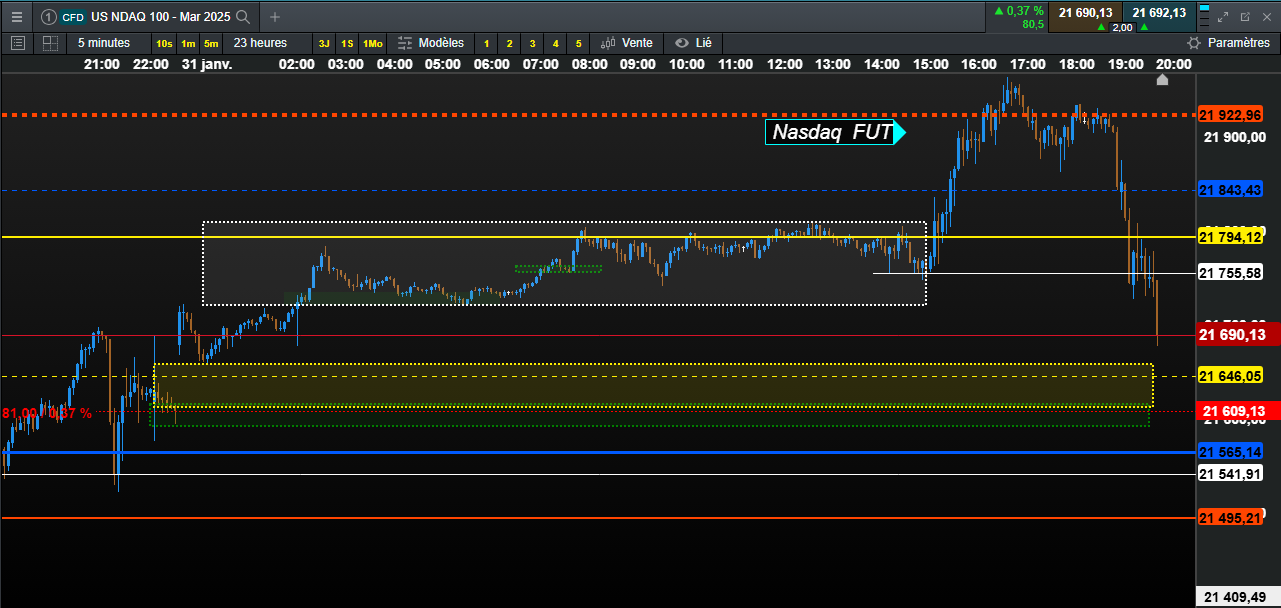
Task: Click the cyan depth ladder icon
Action: coord(1204,16)
